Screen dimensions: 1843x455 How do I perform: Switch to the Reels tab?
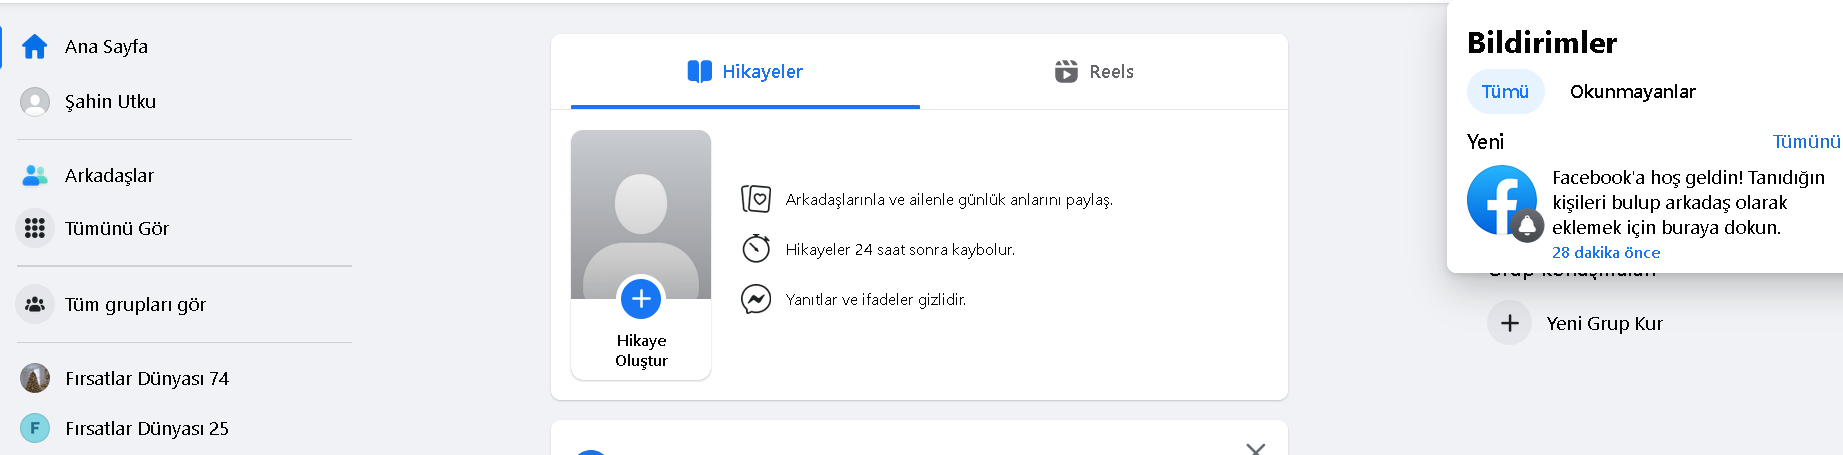(1094, 71)
